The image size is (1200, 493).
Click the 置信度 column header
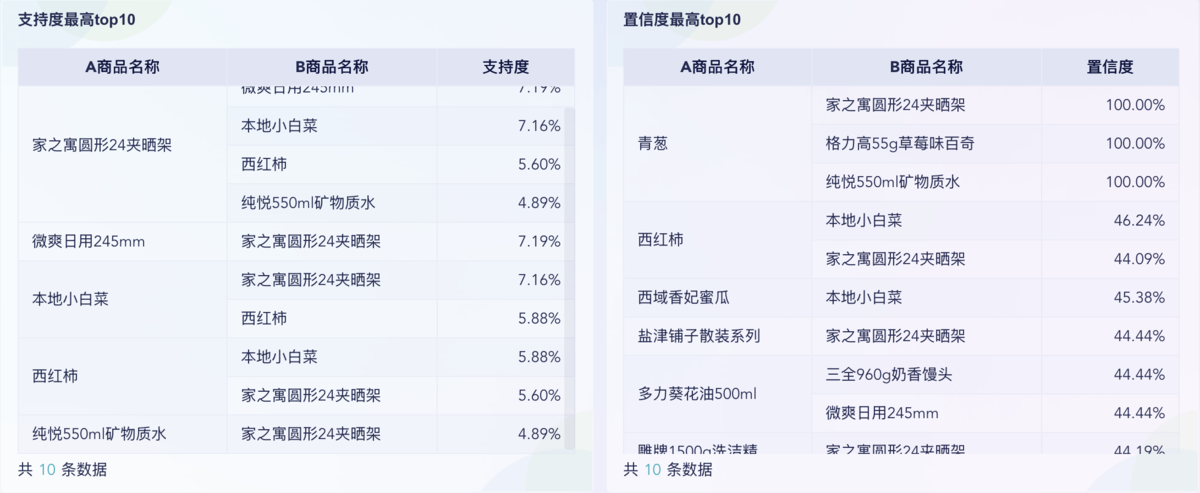click(1110, 67)
